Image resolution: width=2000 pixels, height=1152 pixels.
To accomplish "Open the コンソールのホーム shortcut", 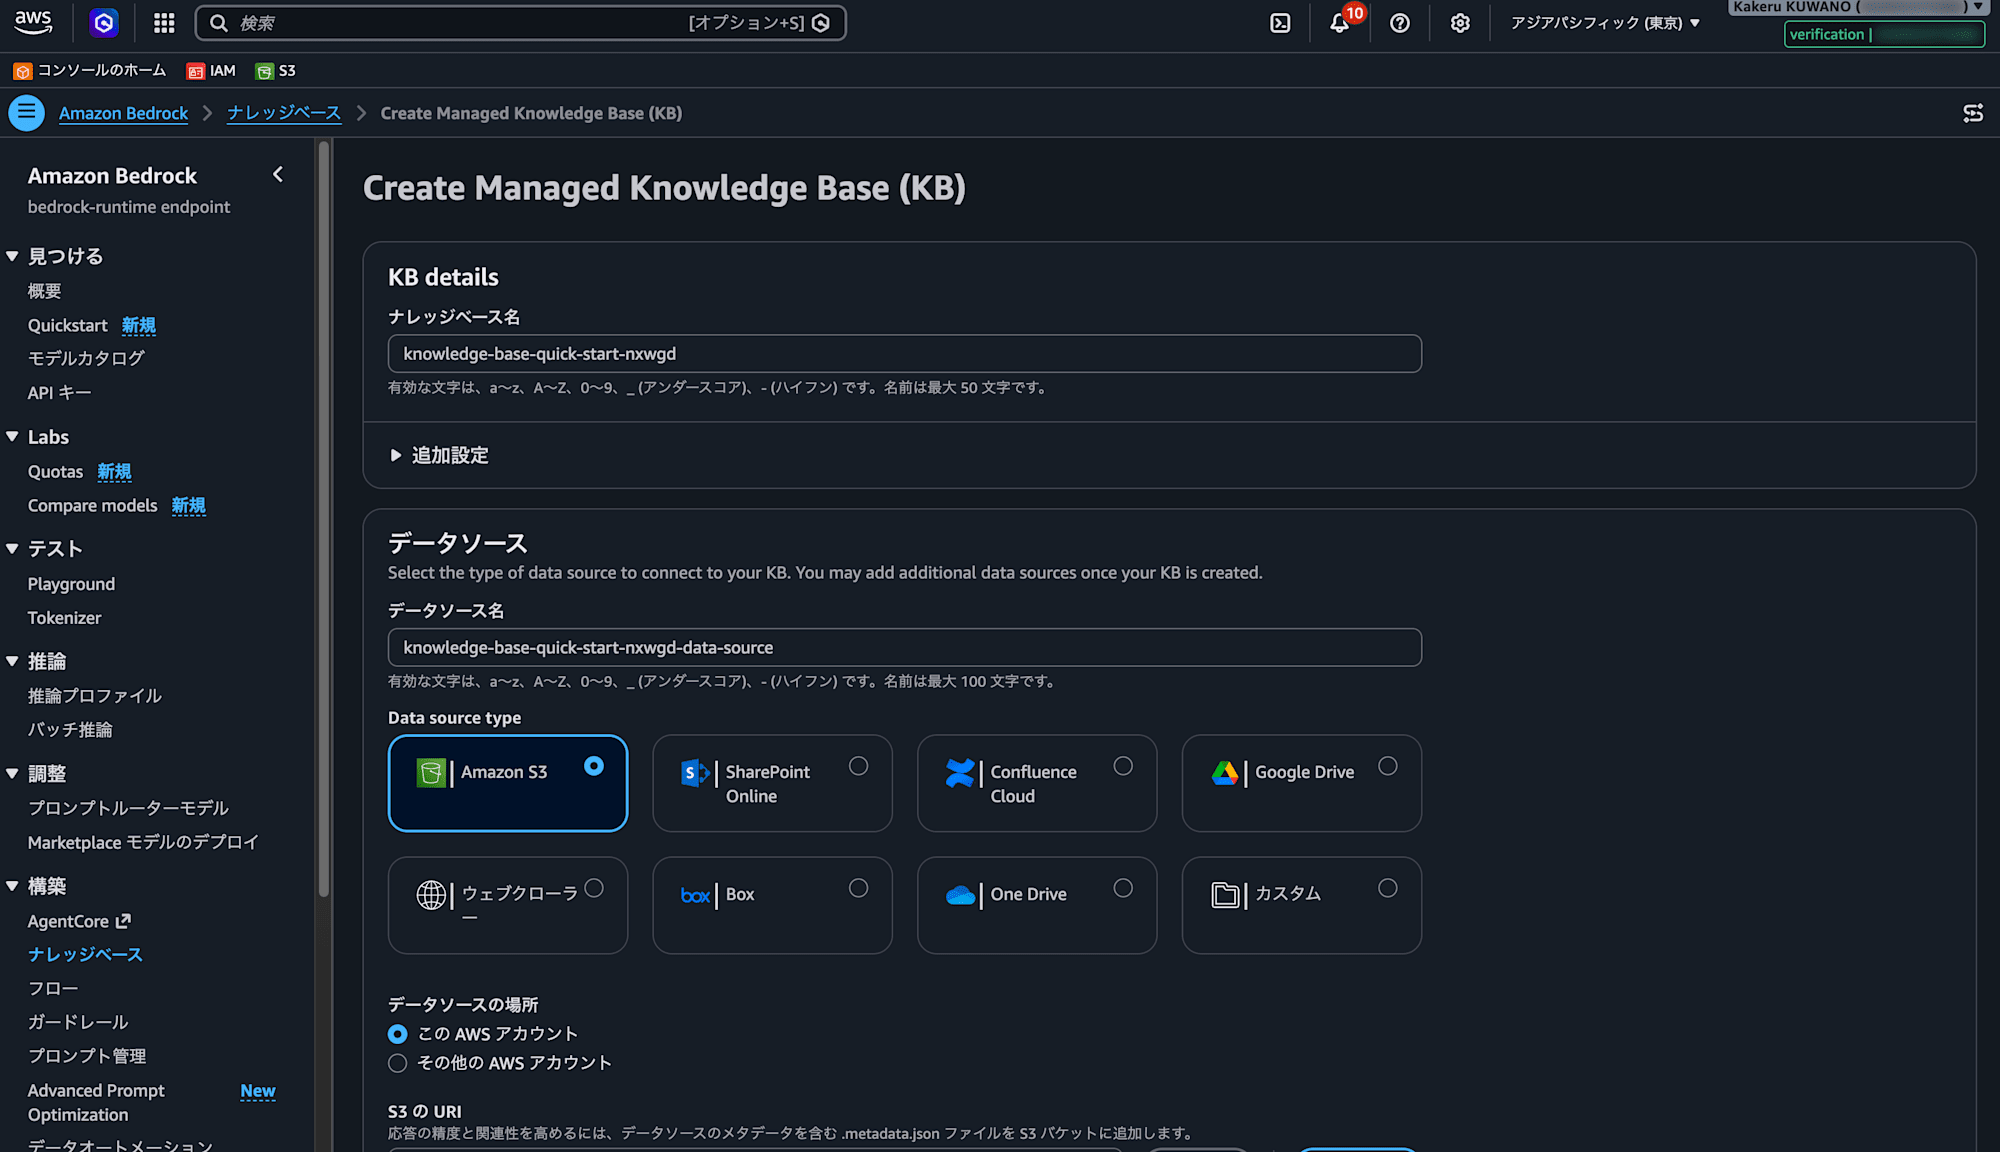I will (90, 71).
